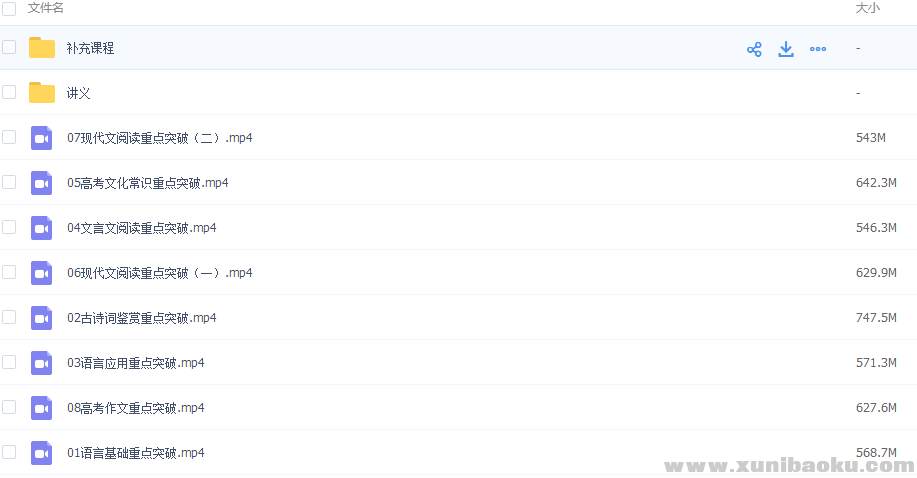The width and height of the screenshot is (917, 478).
Task: Open 06现代文阅读重点突破（一）.mp4 file
Action: click(x=160, y=273)
